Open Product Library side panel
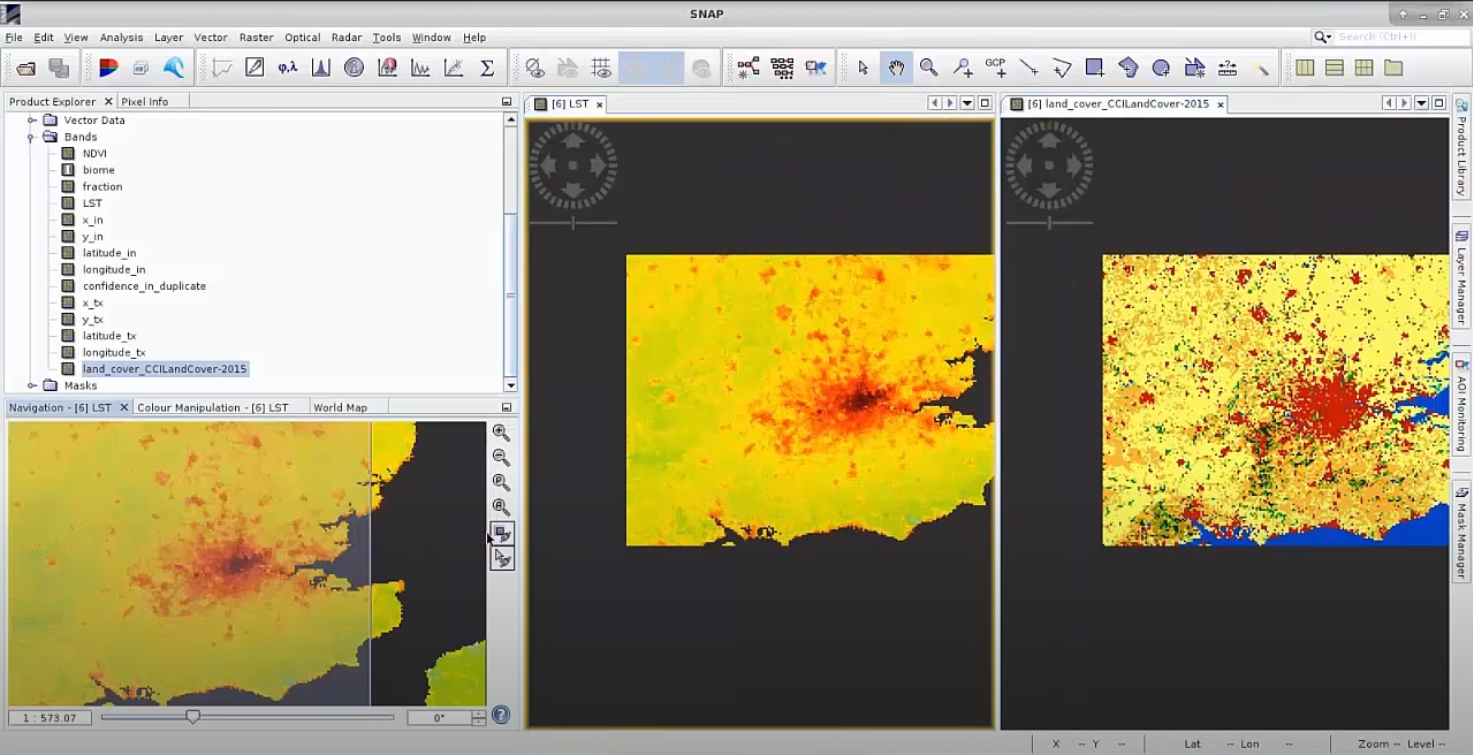The image size is (1473, 755). [x=1461, y=147]
